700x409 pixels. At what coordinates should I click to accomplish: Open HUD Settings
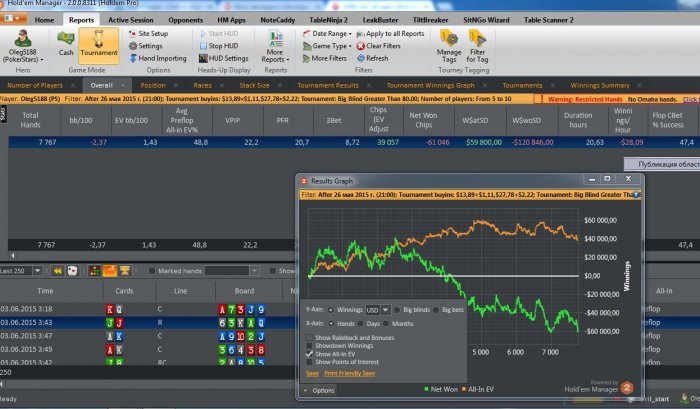click(x=223, y=59)
